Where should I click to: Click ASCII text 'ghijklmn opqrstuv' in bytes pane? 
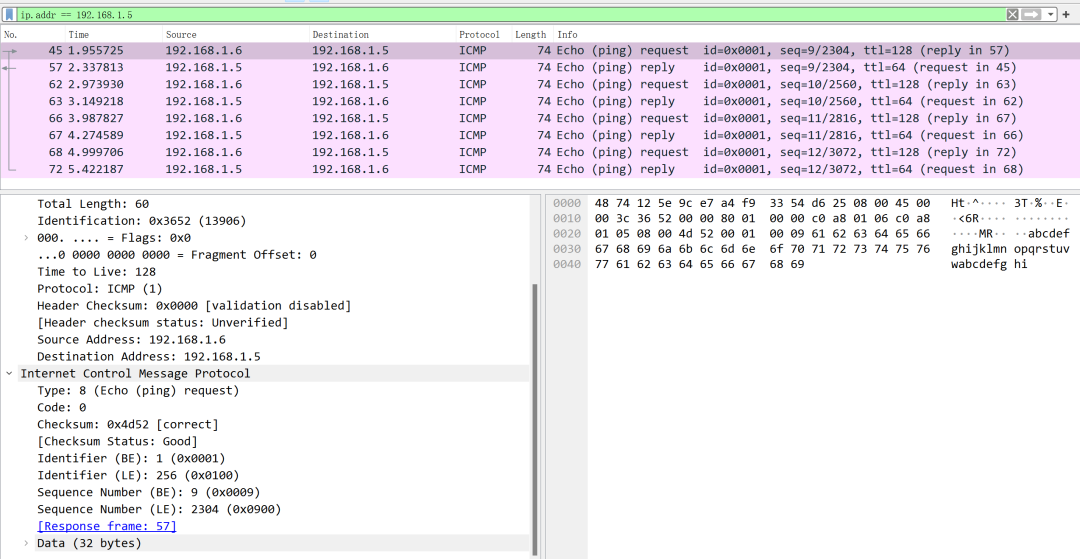1010,249
